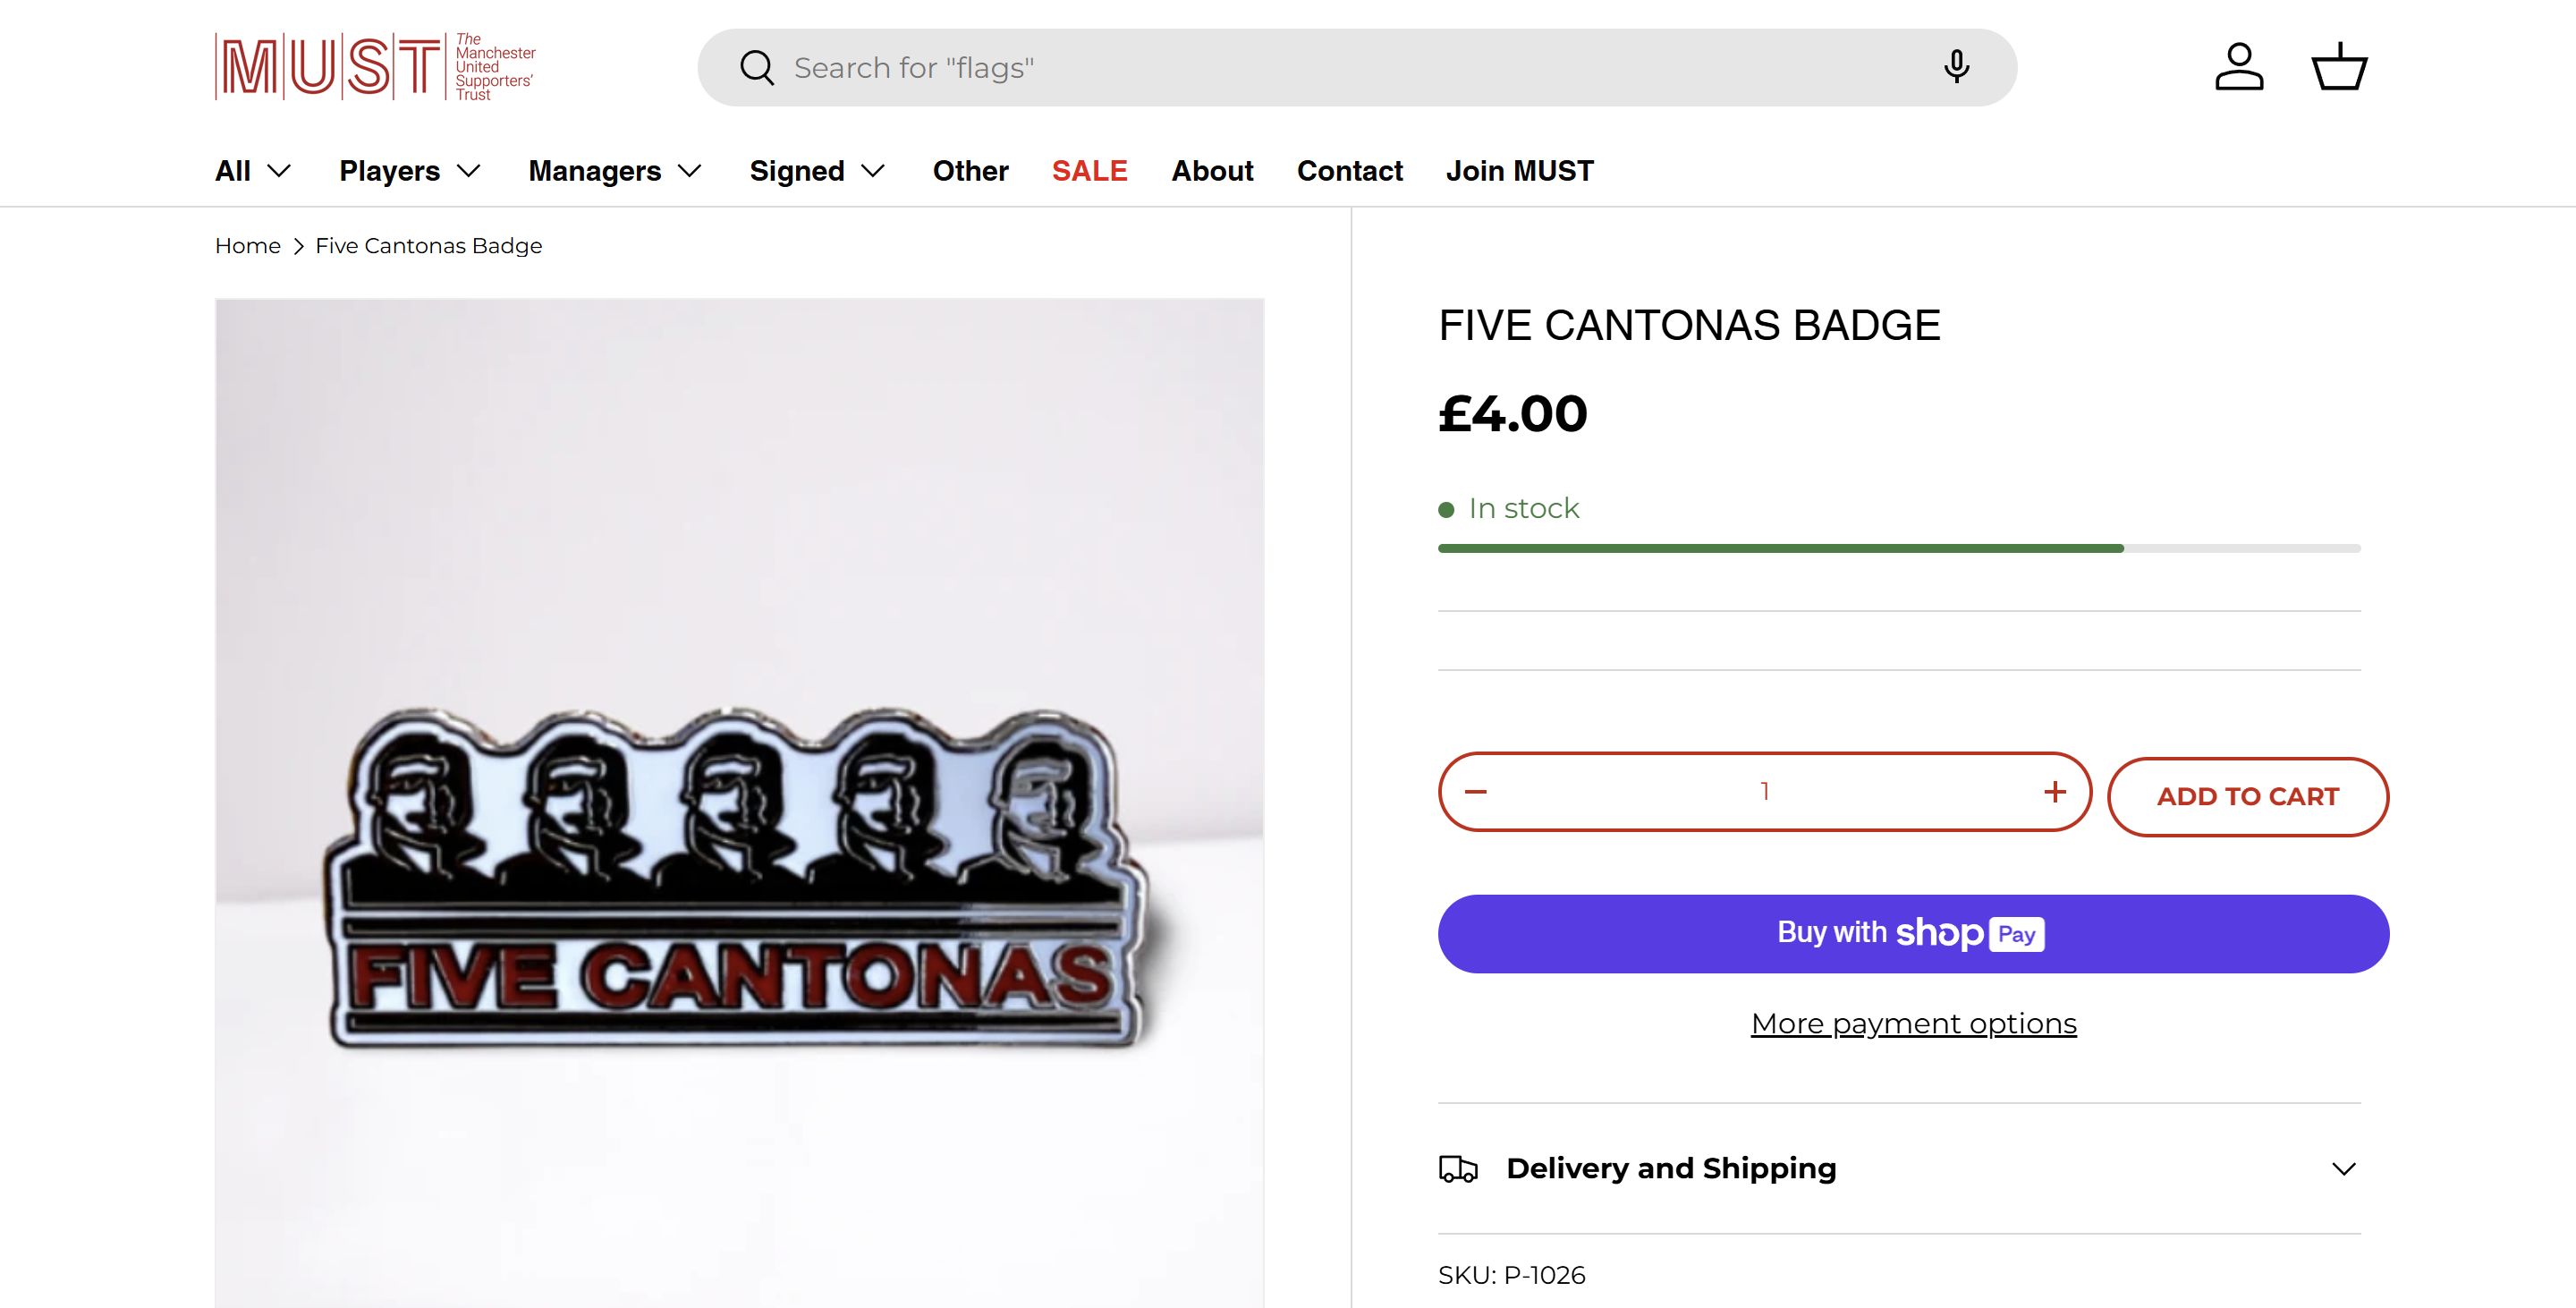Expand the All menu dropdown
Screen dimensions: 2576x1308
pos(253,171)
